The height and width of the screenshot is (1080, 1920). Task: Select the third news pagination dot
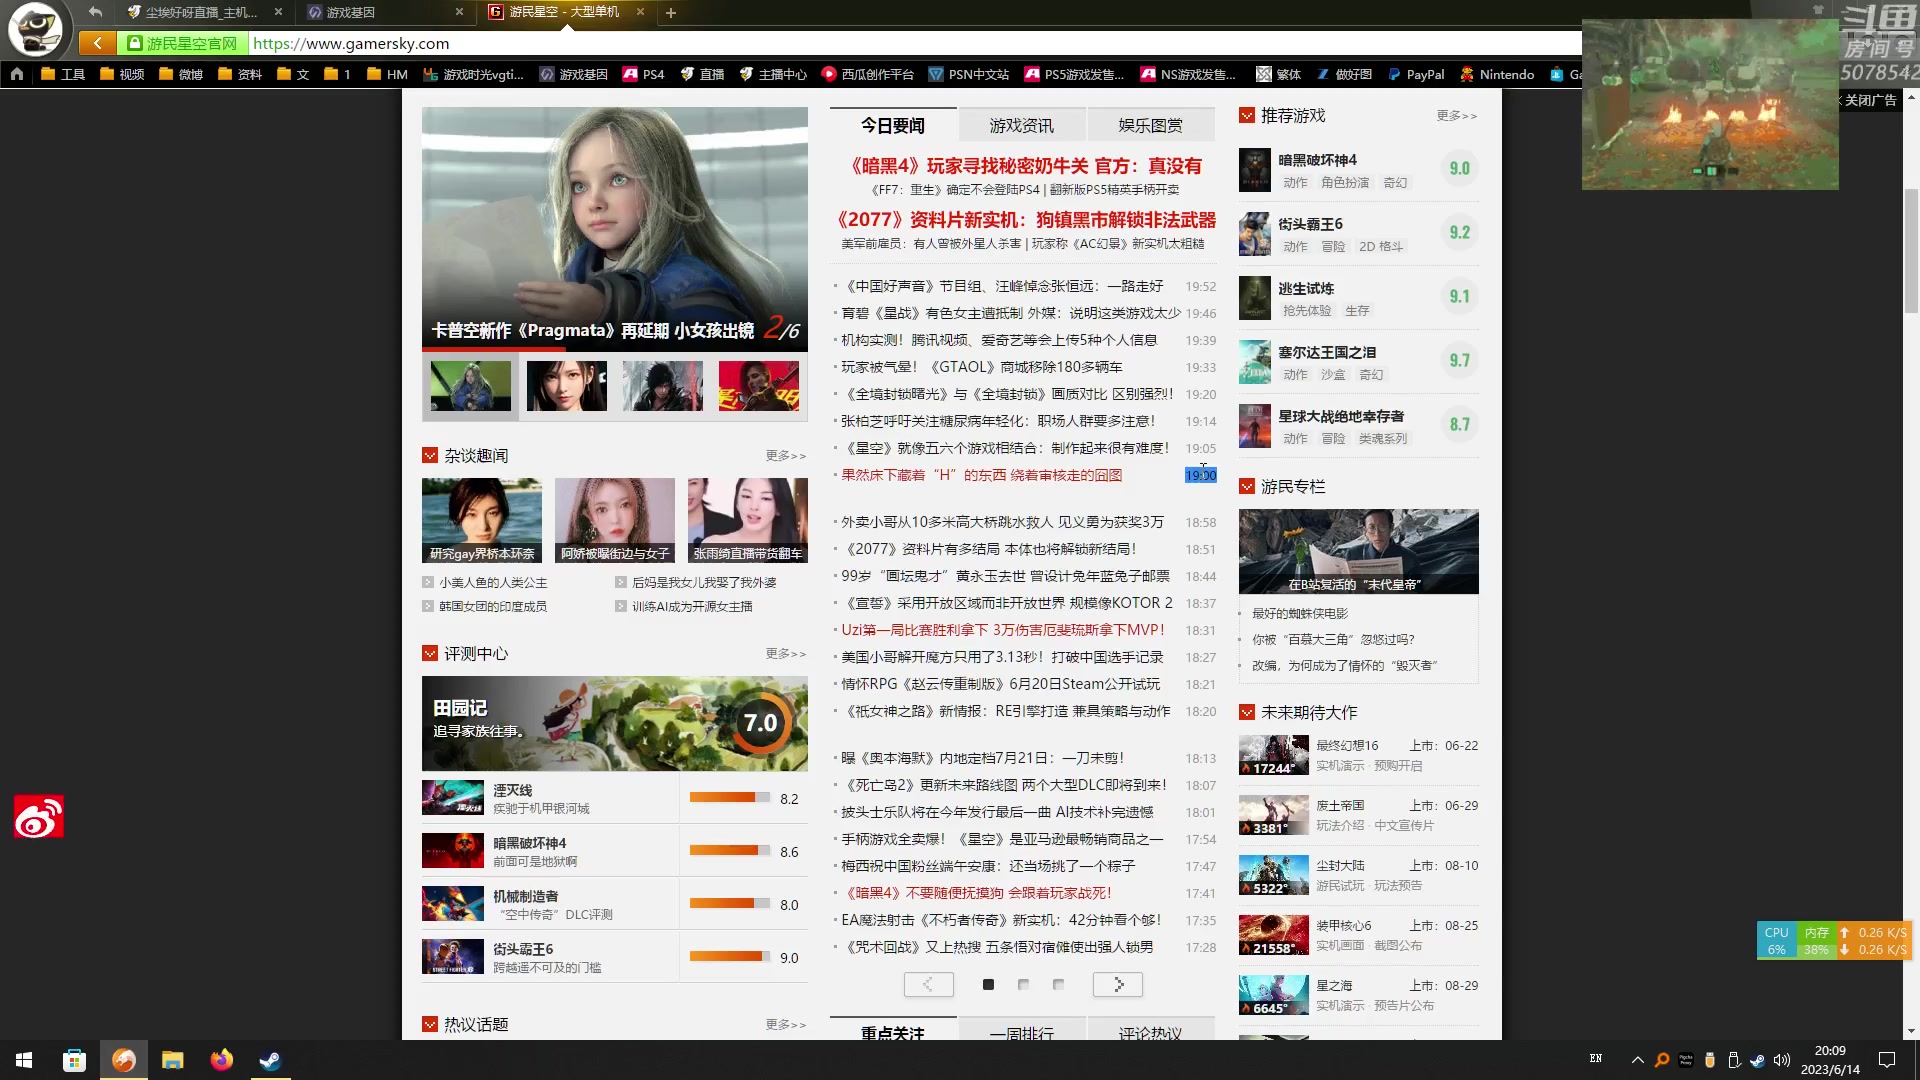tap(1058, 985)
